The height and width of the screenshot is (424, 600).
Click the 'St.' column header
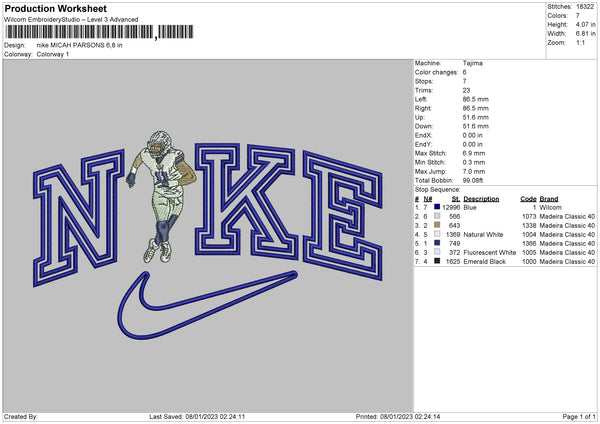click(456, 199)
